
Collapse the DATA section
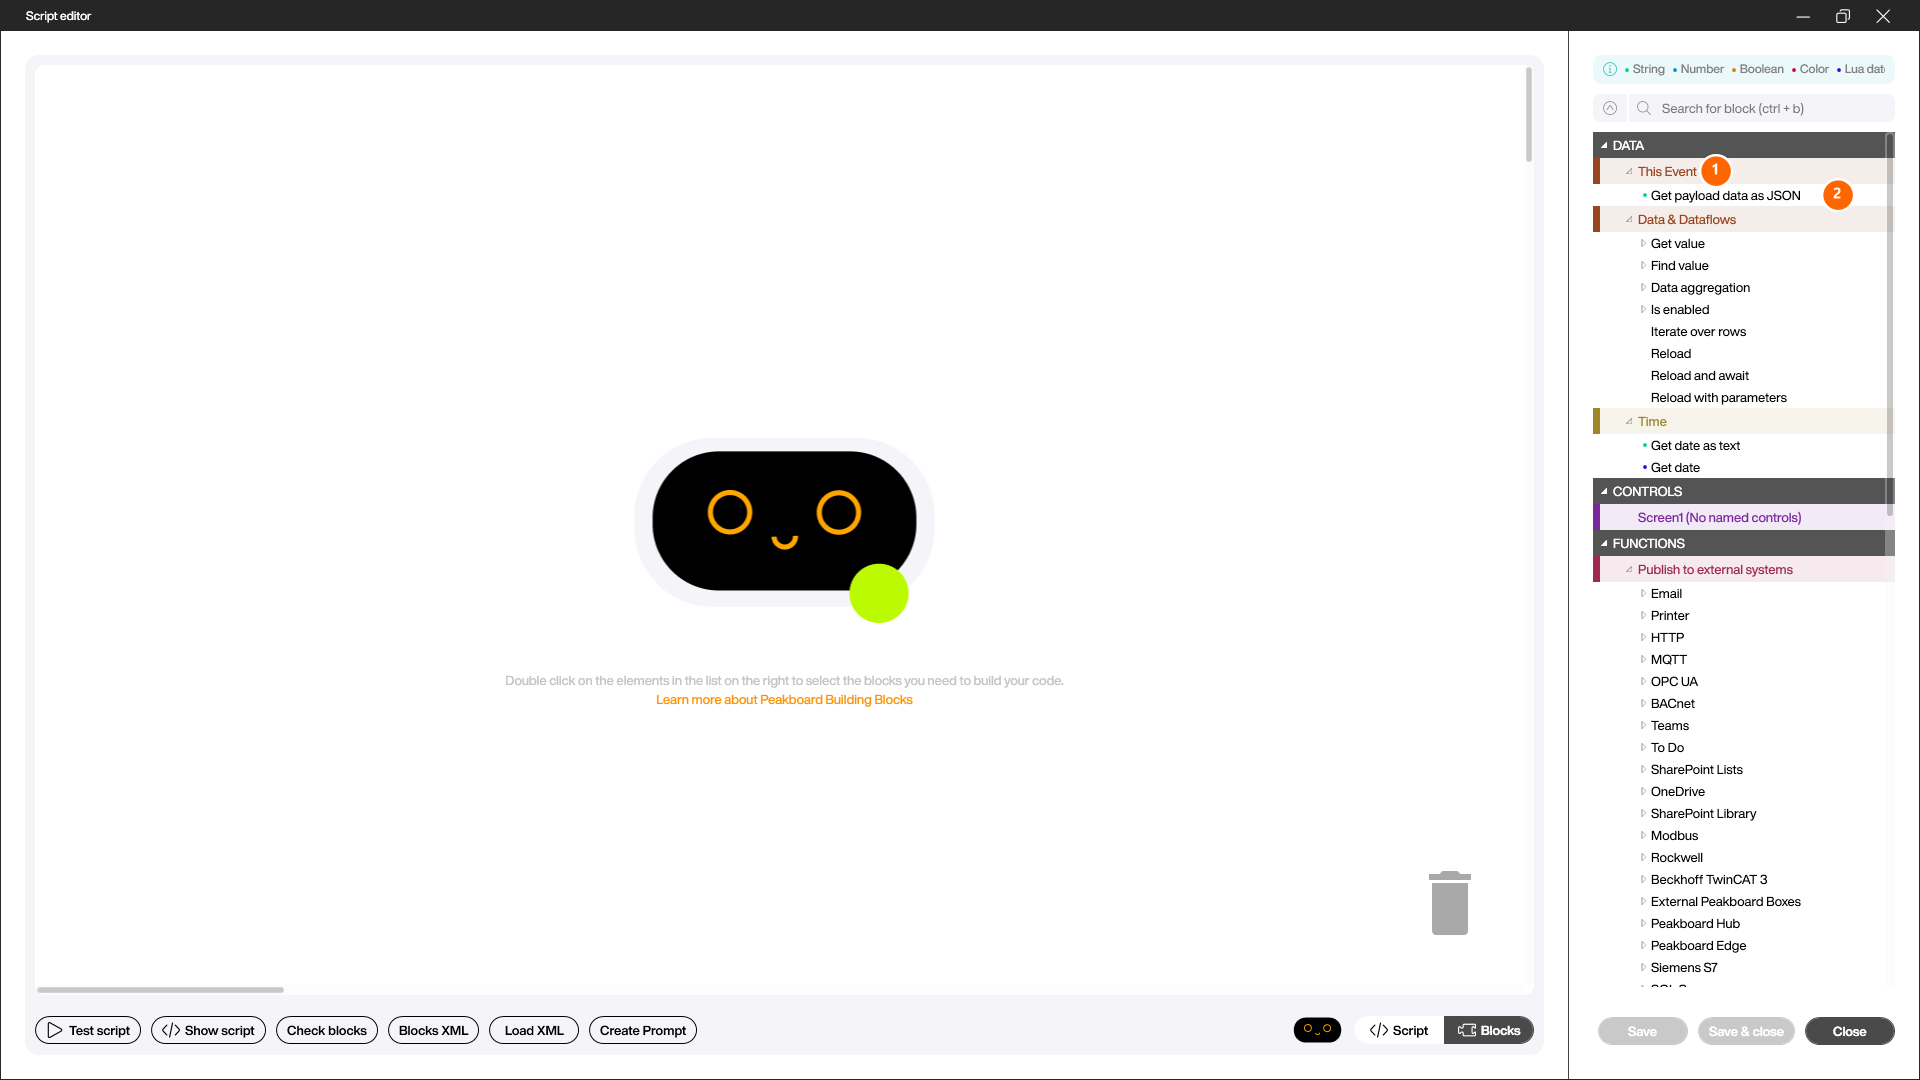[1604, 145]
